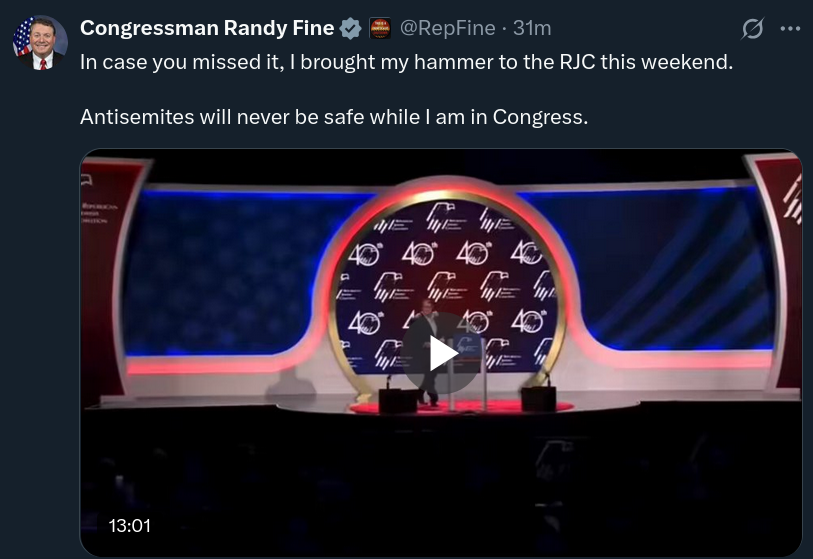Click Randy Fine's profile avatar
This screenshot has width=813, height=559.
[x=40, y=43]
